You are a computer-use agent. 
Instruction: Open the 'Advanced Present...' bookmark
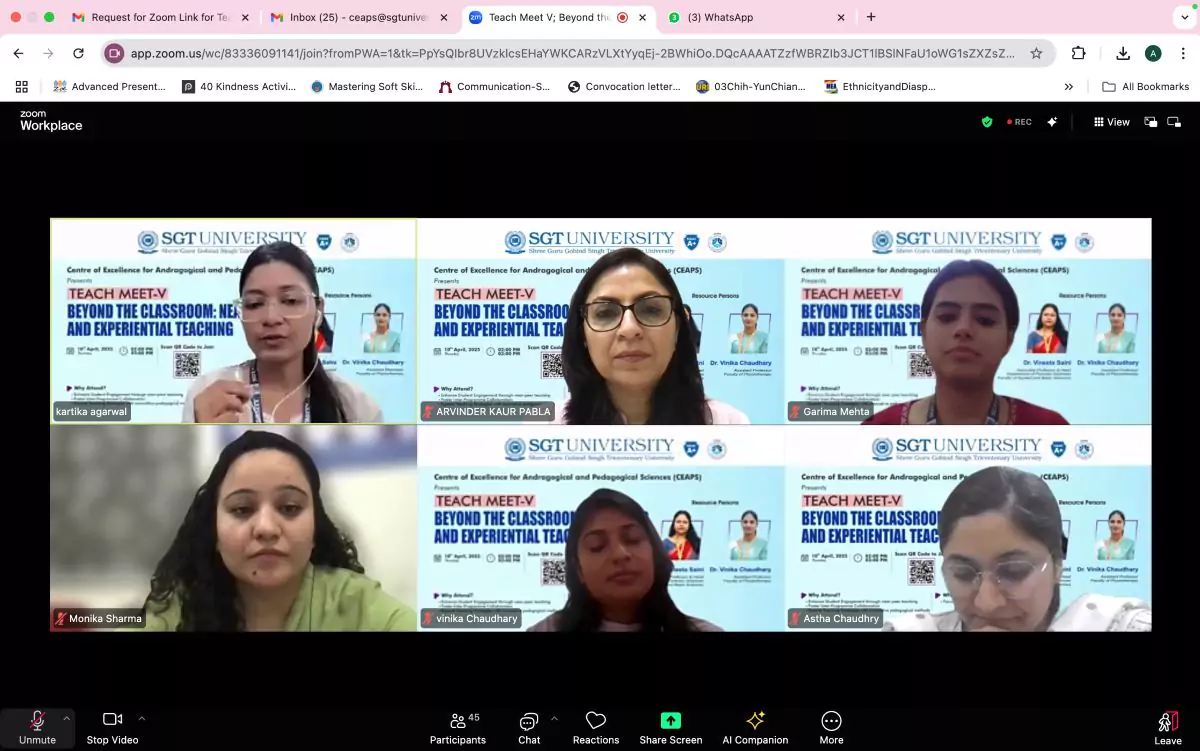click(x=109, y=87)
